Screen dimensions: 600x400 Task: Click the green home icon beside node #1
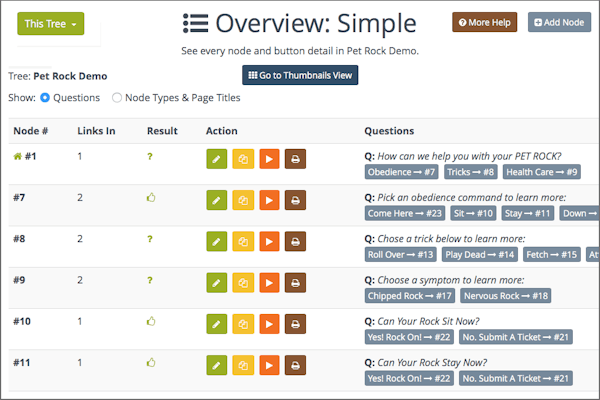click(x=18, y=156)
